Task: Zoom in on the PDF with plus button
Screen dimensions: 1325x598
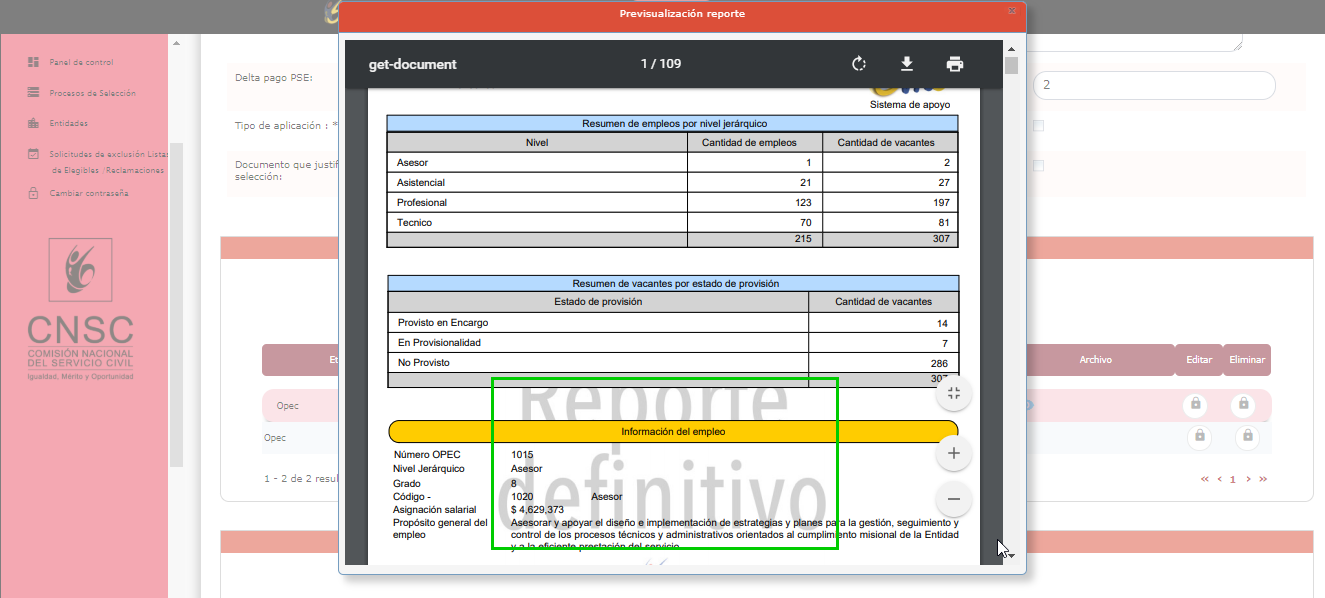Action: (x=953, y=454)
